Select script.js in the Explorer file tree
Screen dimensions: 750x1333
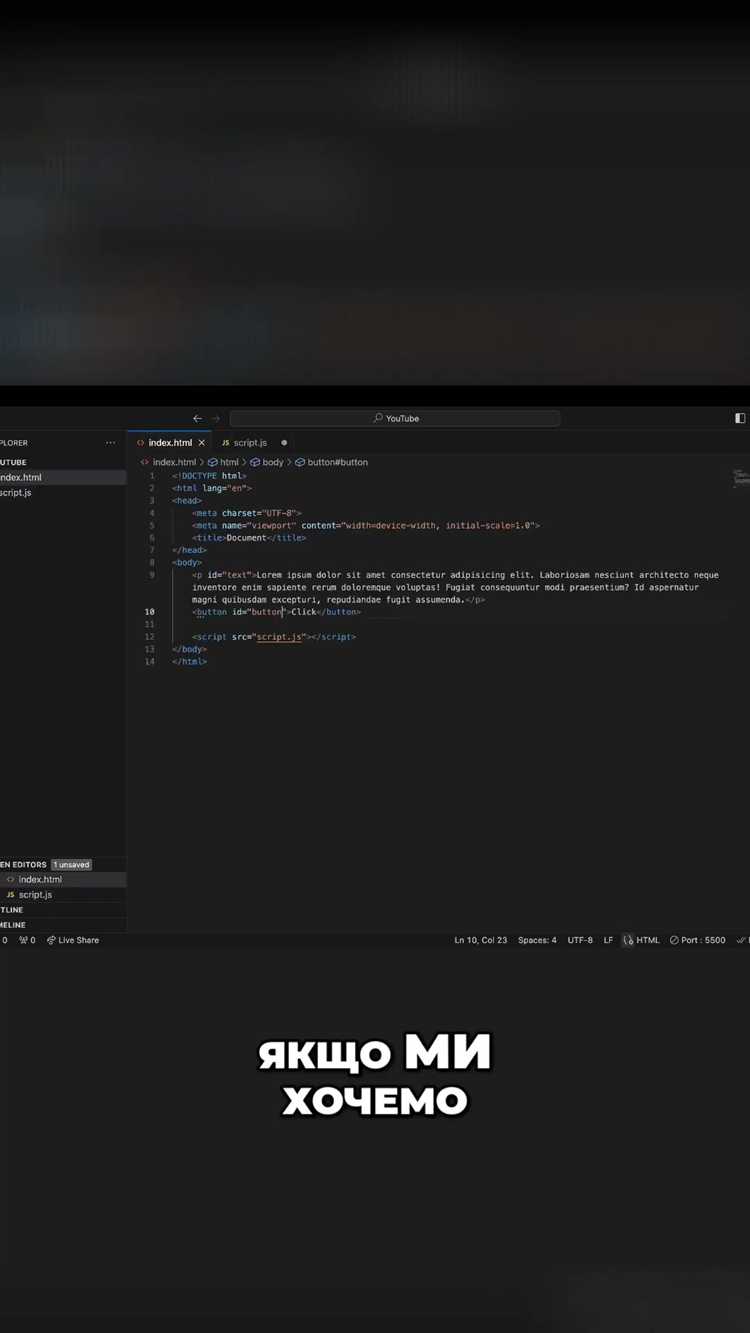click(x=63, y=492)
